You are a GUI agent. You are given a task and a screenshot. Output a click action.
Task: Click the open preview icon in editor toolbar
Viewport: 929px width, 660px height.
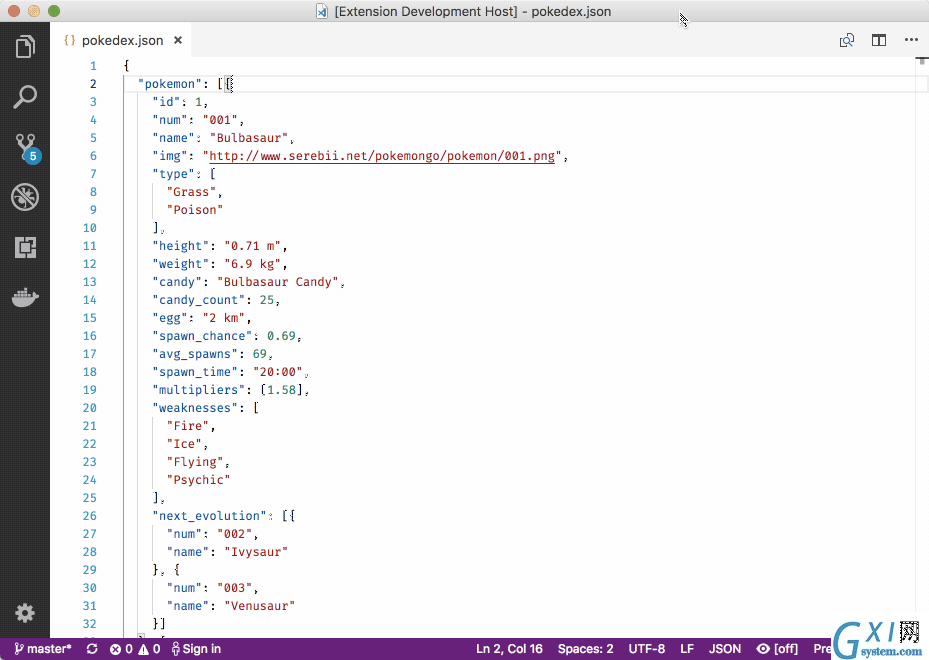(847, 40)
